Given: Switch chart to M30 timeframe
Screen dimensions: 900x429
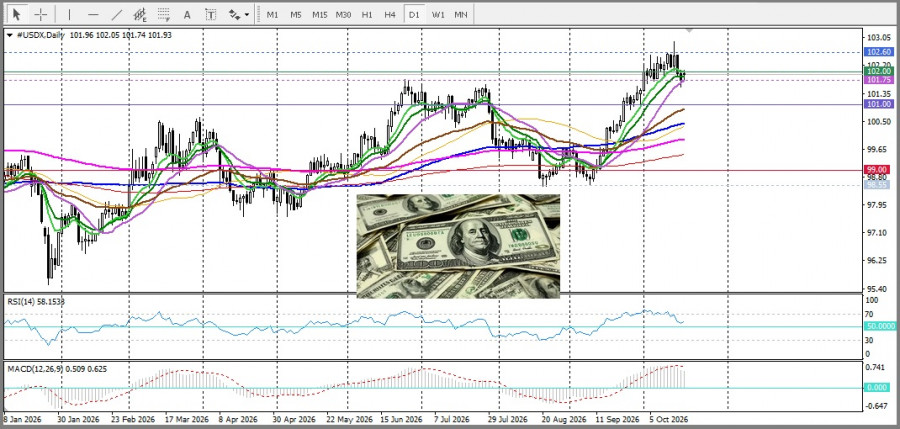Looking at the screenshot, I should [344, 14].
